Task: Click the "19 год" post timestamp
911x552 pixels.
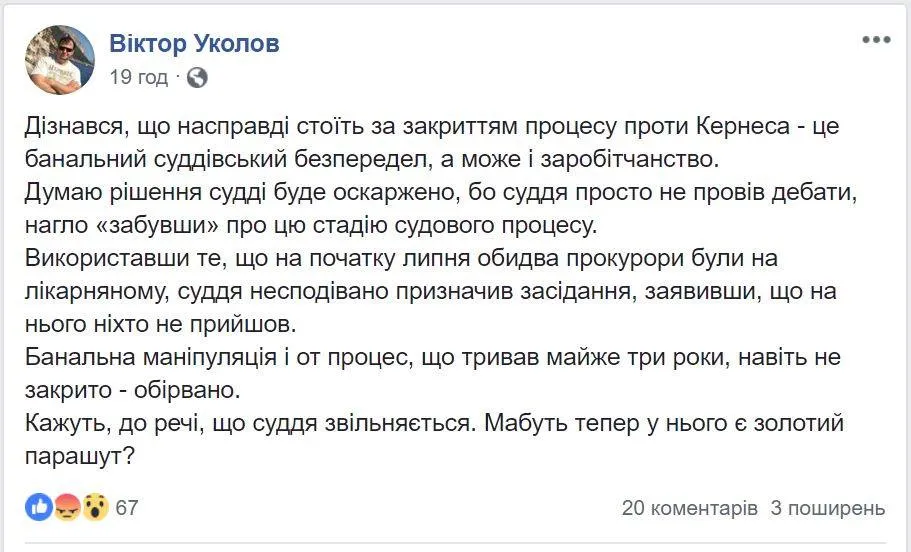Action: [138, 76]
